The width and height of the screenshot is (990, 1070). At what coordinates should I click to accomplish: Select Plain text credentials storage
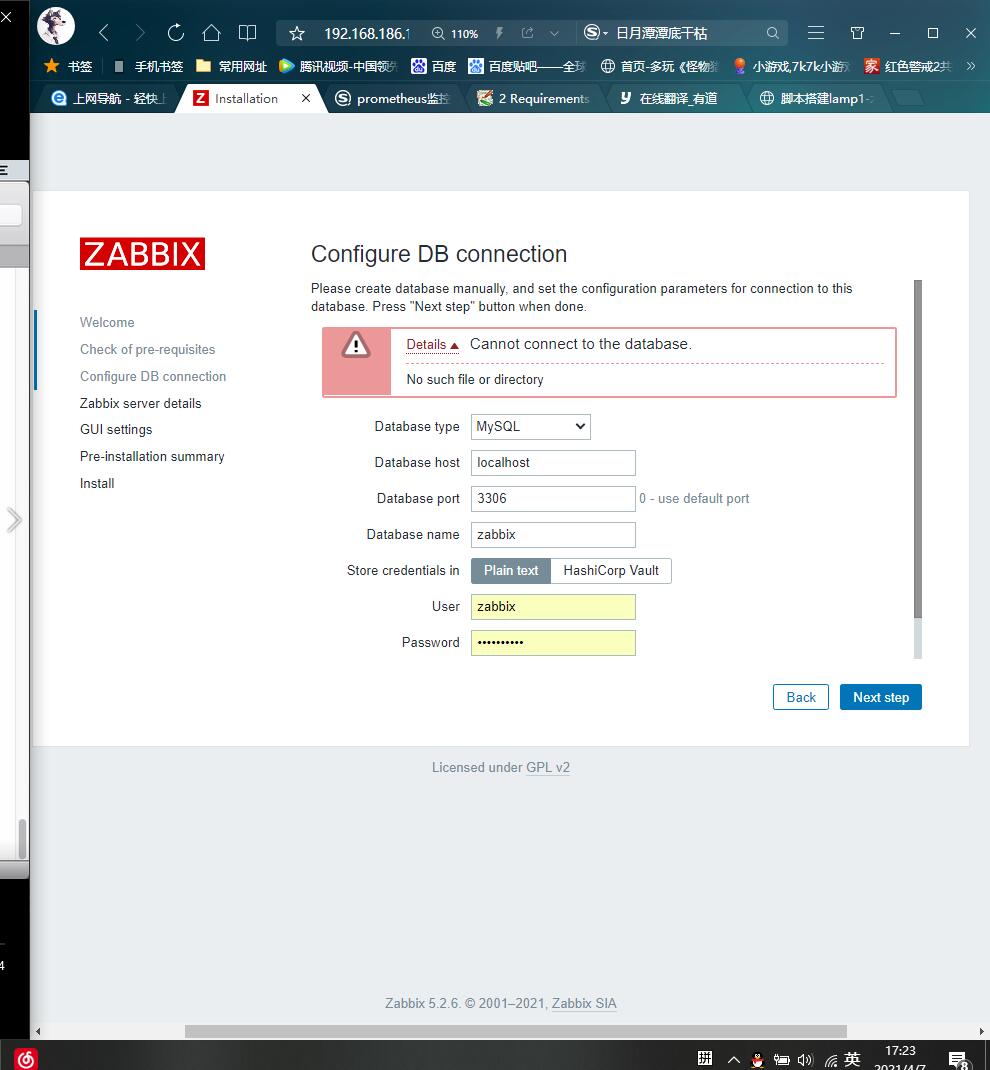[x=511, y=570]
